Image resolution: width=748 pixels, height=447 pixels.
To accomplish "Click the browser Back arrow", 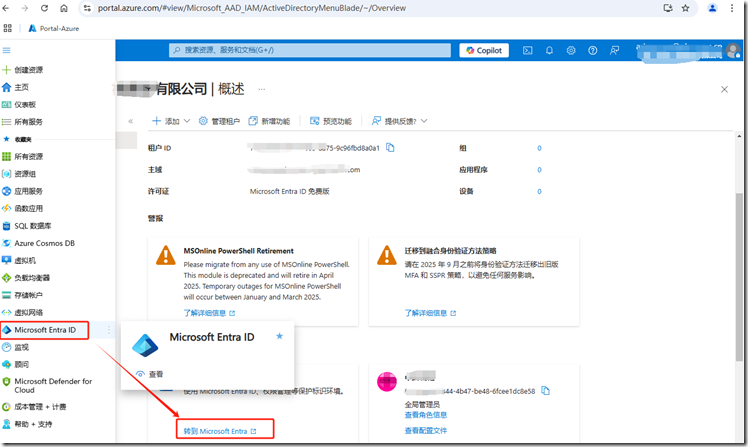I will pyautogui.click(x=6, y=8).
